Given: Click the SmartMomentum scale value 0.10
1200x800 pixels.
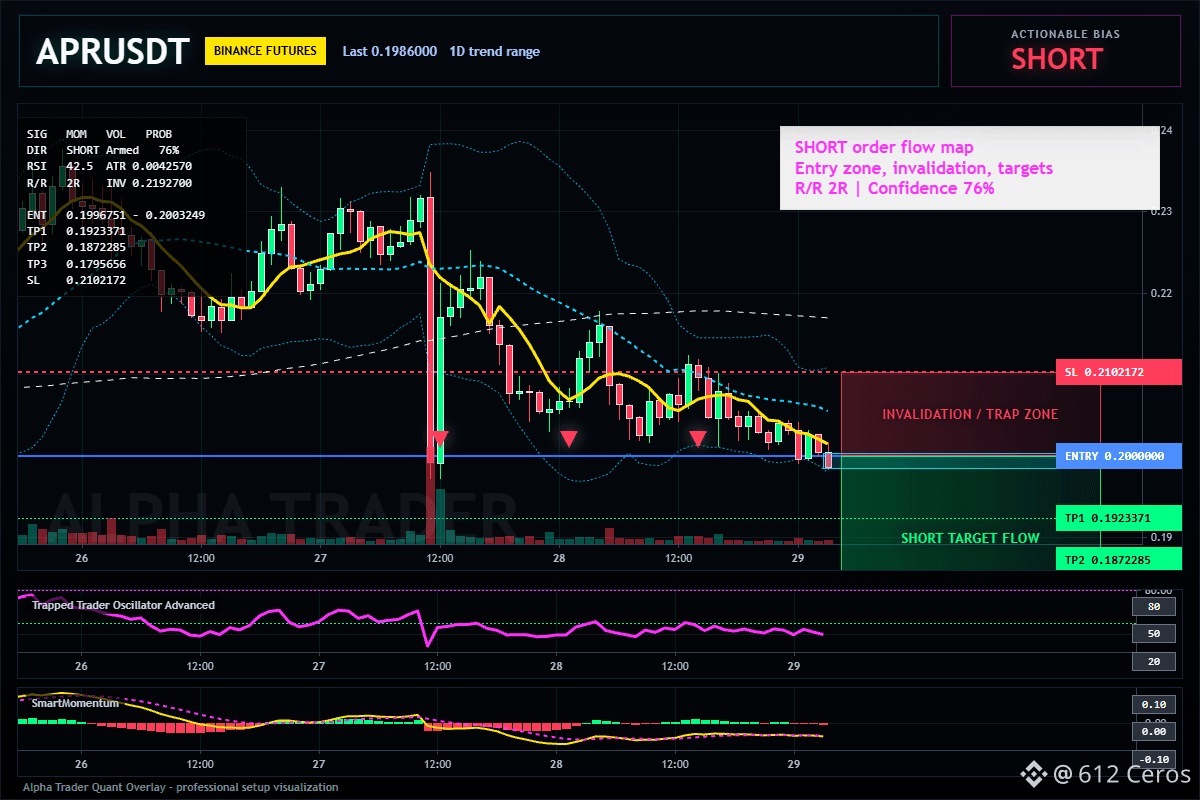Looking at the screenshot, I should tap(1153, 703).
